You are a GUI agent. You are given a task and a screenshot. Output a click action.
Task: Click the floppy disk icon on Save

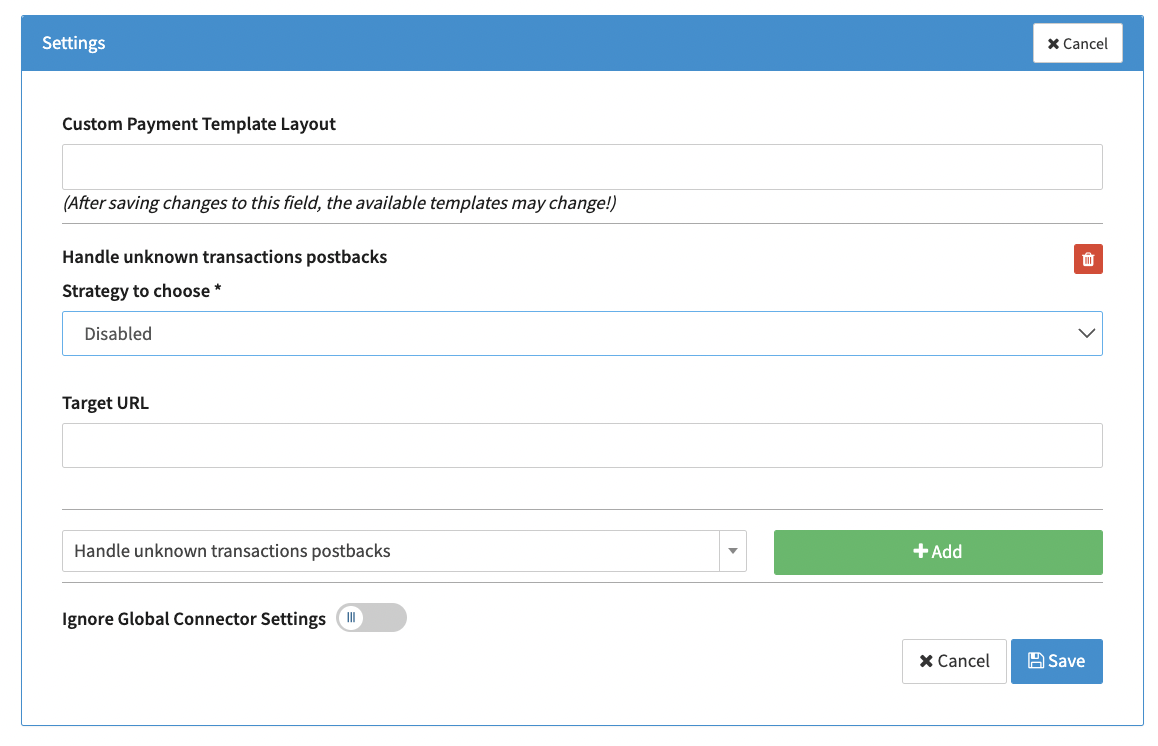(1035, 661)
